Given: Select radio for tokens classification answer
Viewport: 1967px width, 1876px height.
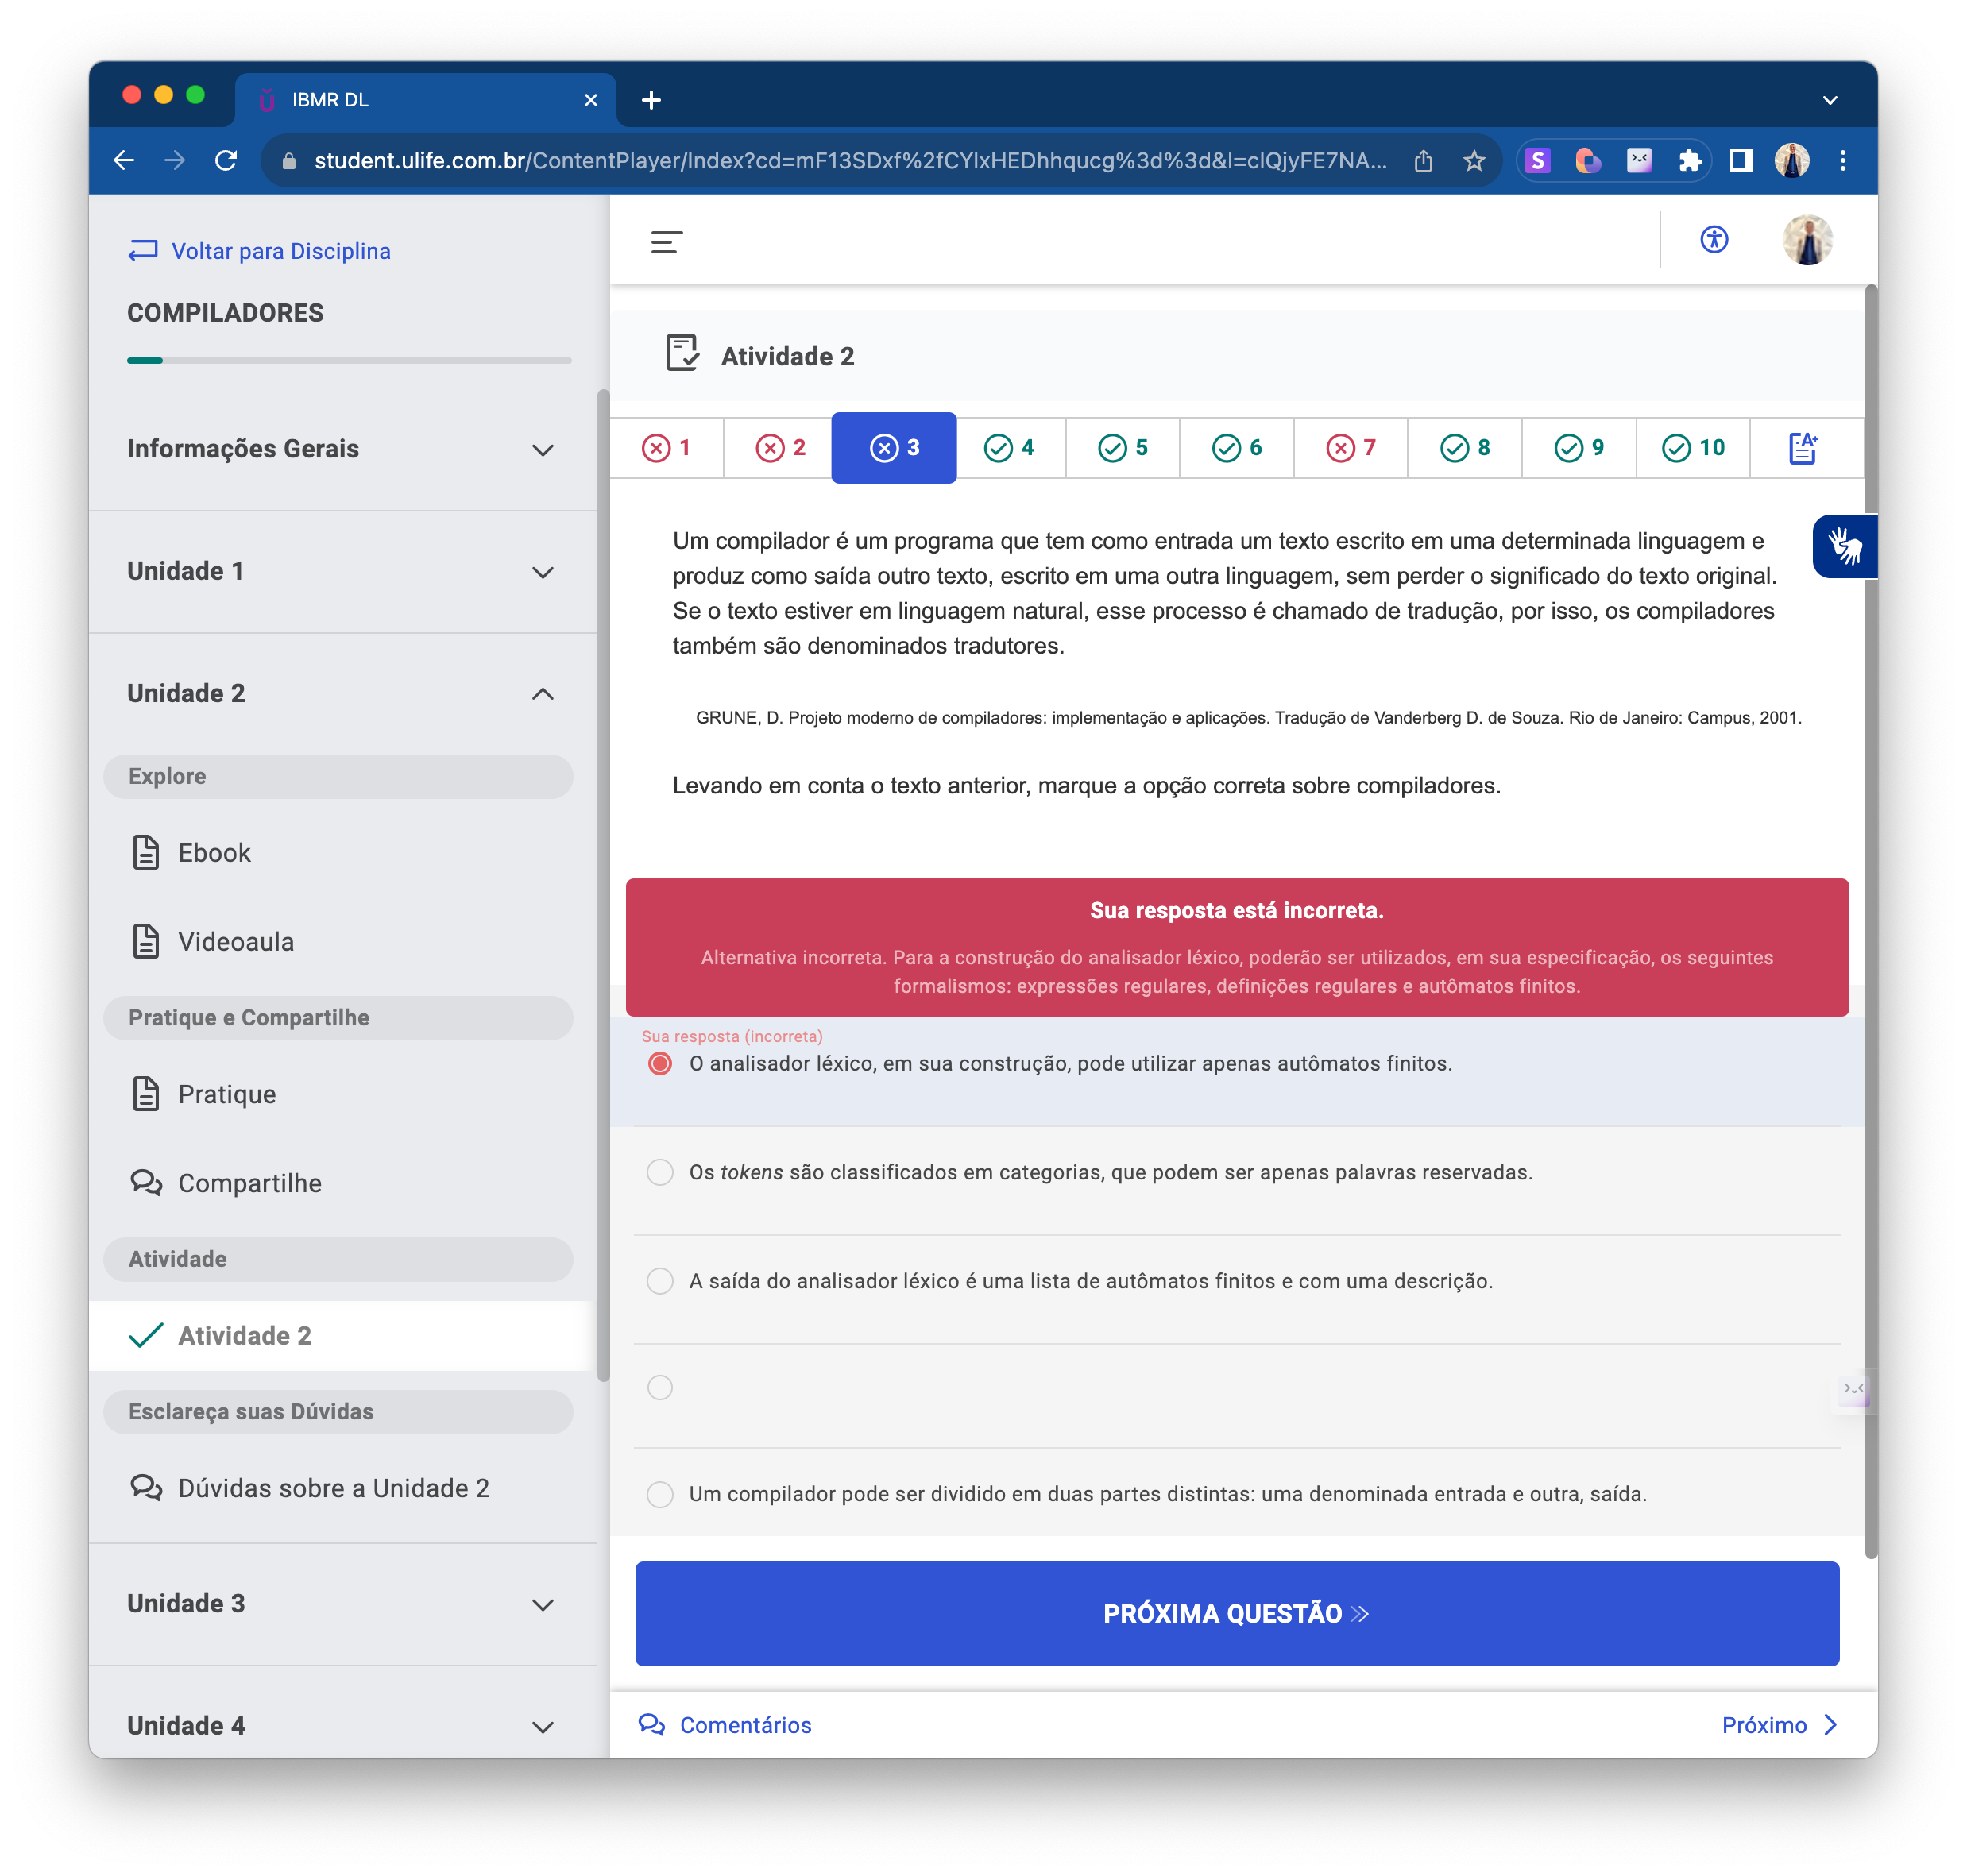Looking at the screenshot, I should click(660, 1172).
